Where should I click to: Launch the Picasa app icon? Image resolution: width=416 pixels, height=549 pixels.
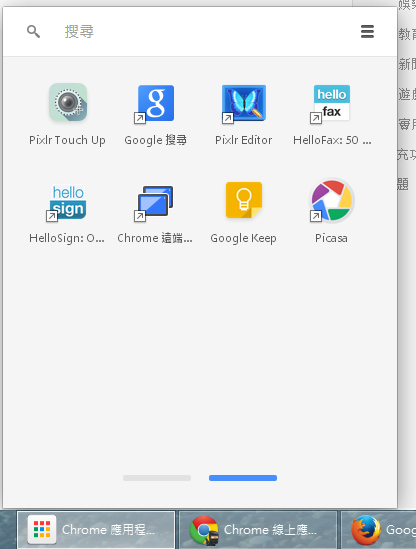[x=332, y=200]
